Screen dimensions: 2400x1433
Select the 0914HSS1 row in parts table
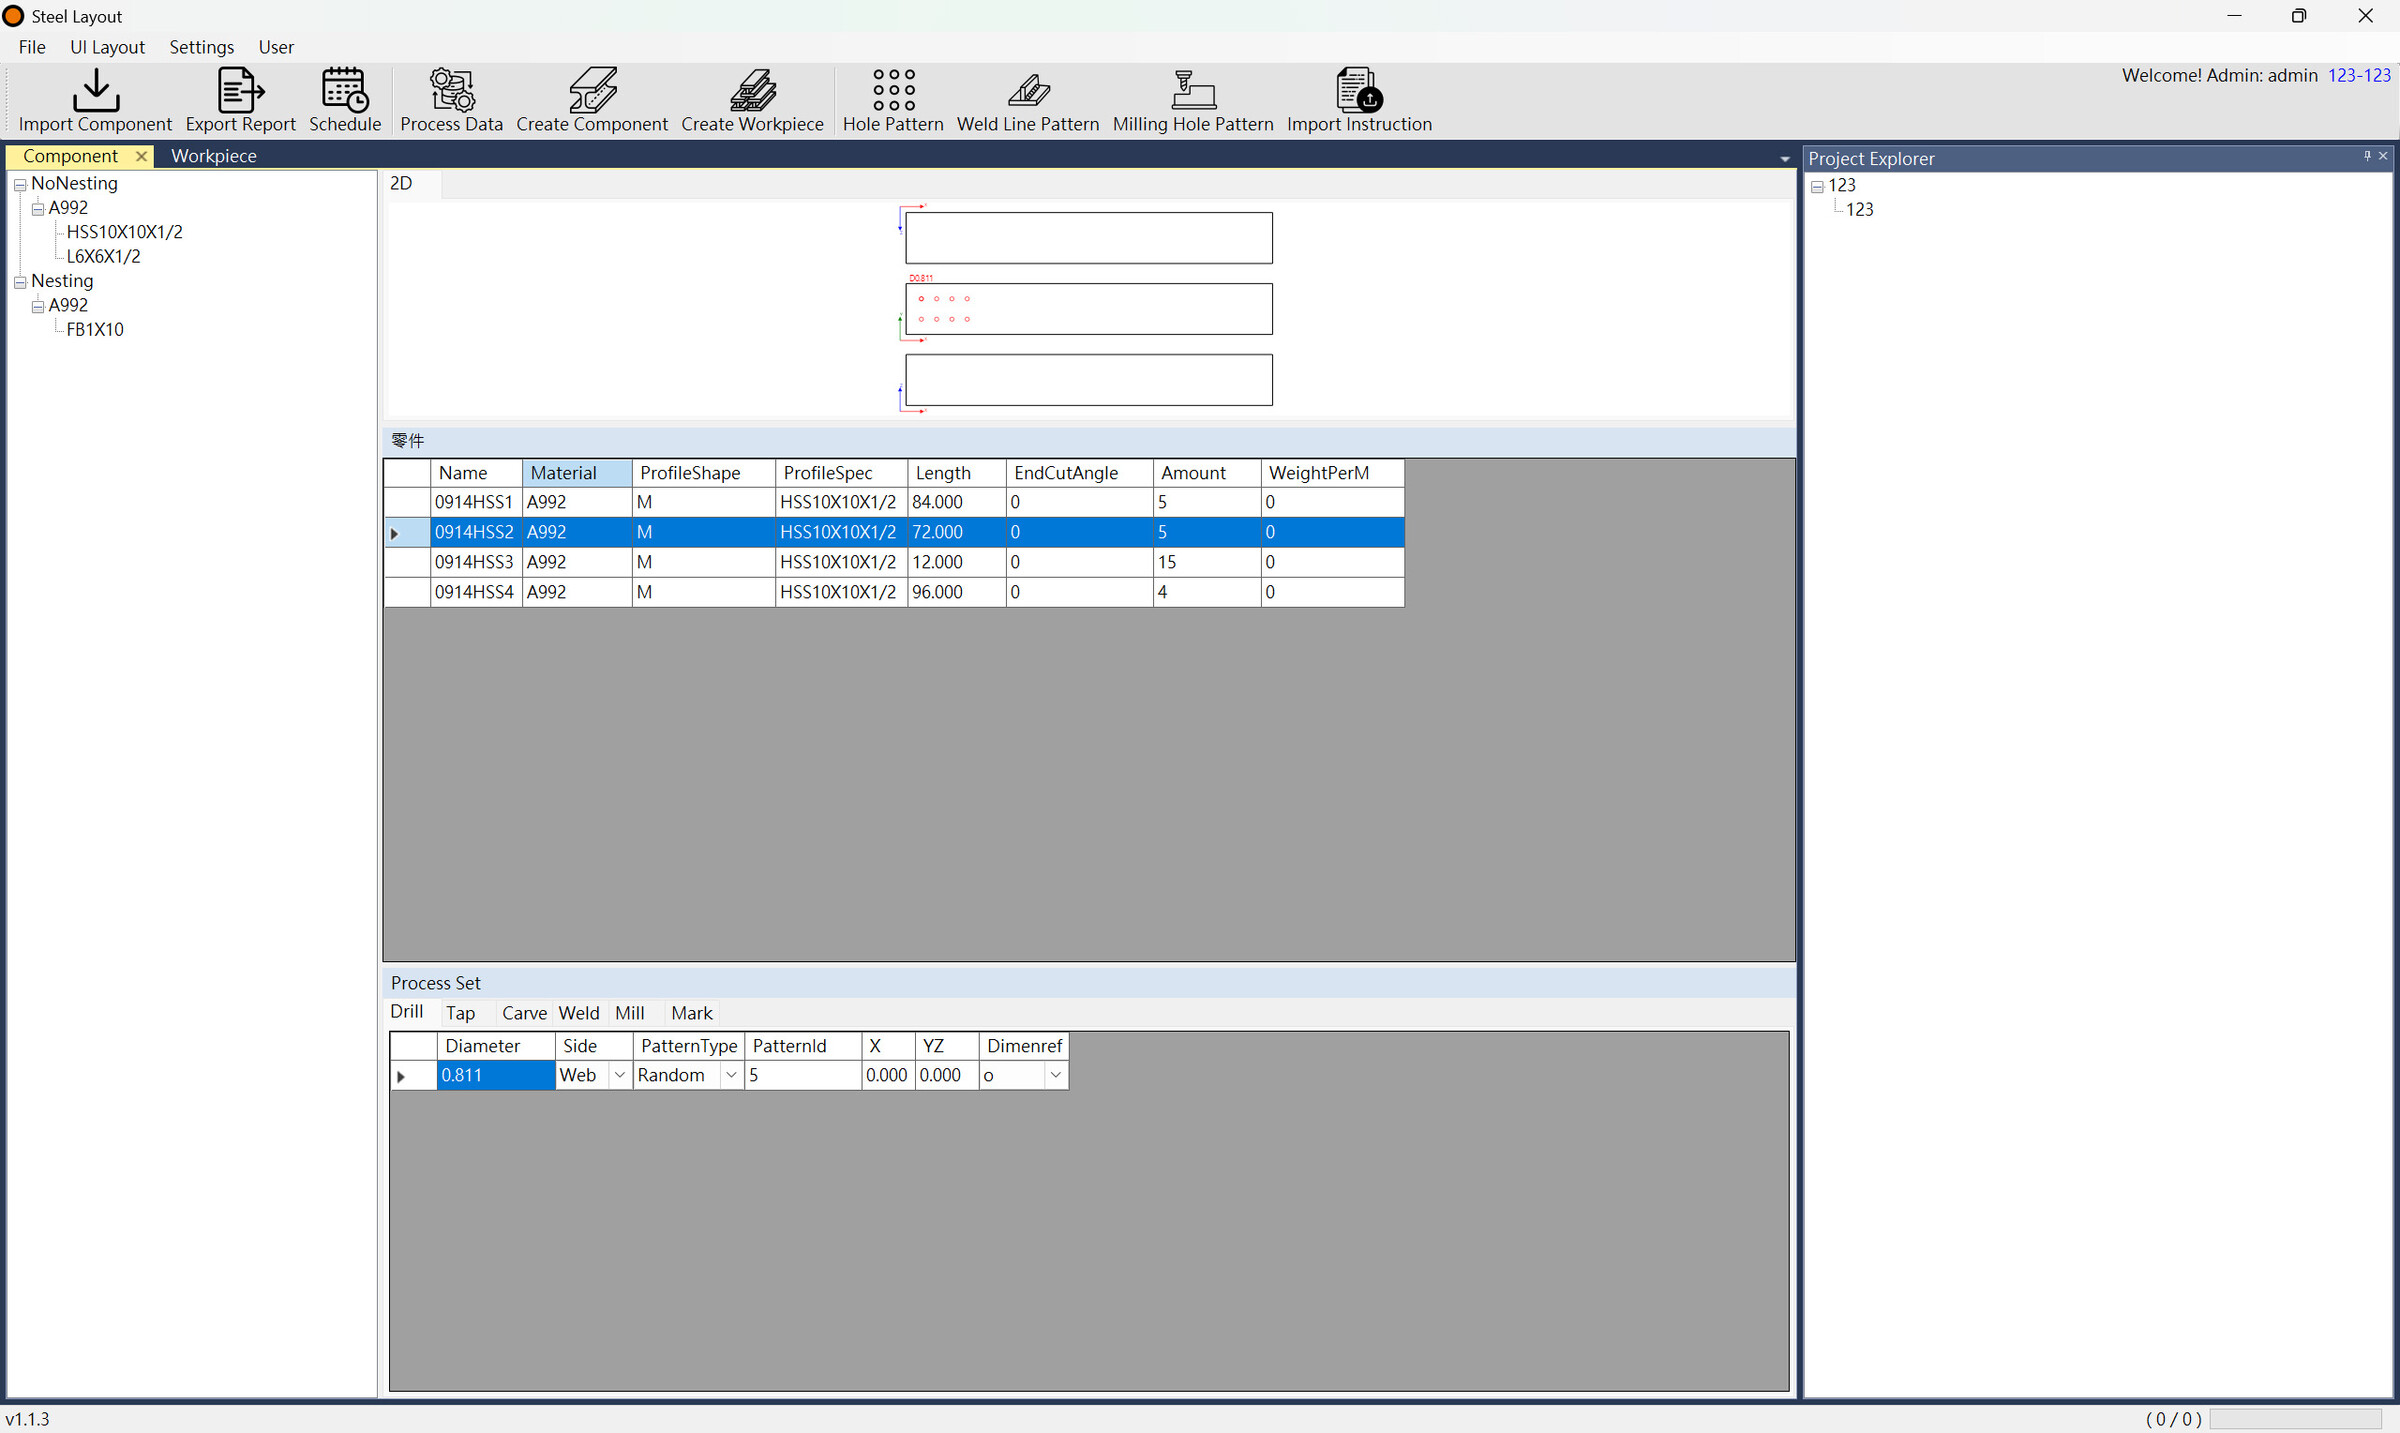click(894, 502)
